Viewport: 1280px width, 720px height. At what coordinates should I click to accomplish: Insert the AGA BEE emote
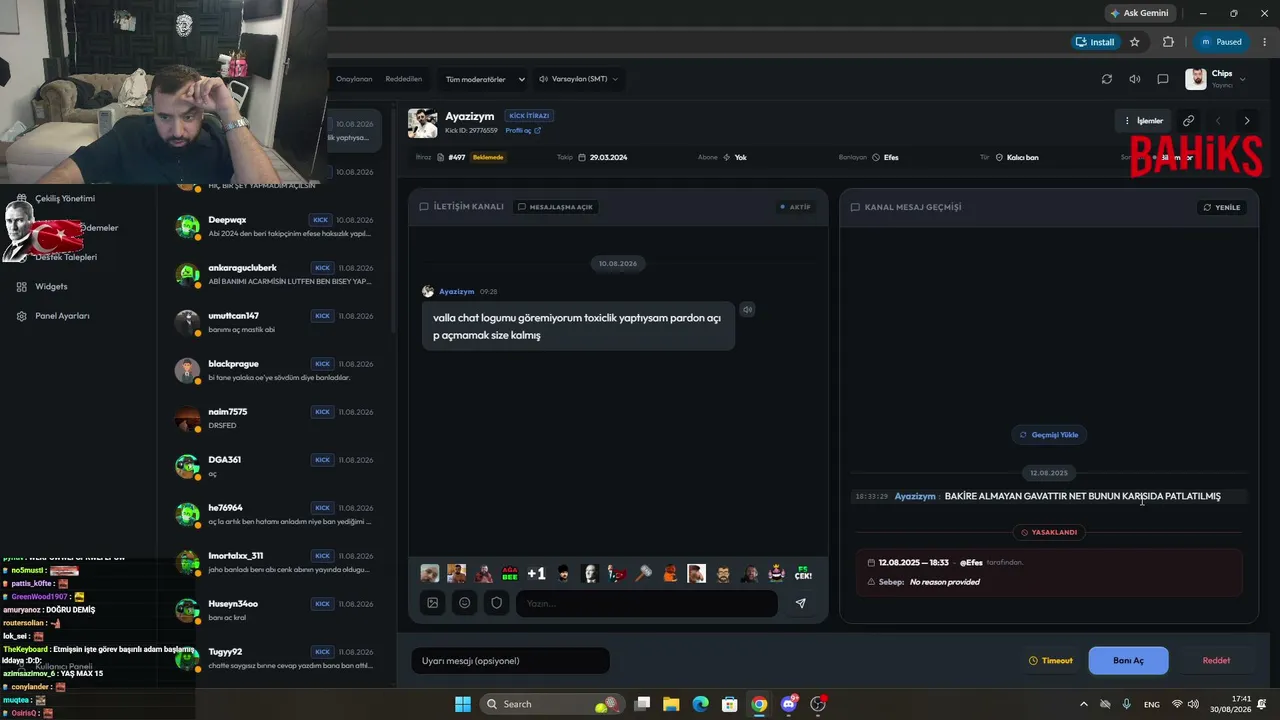coord(510,574)
